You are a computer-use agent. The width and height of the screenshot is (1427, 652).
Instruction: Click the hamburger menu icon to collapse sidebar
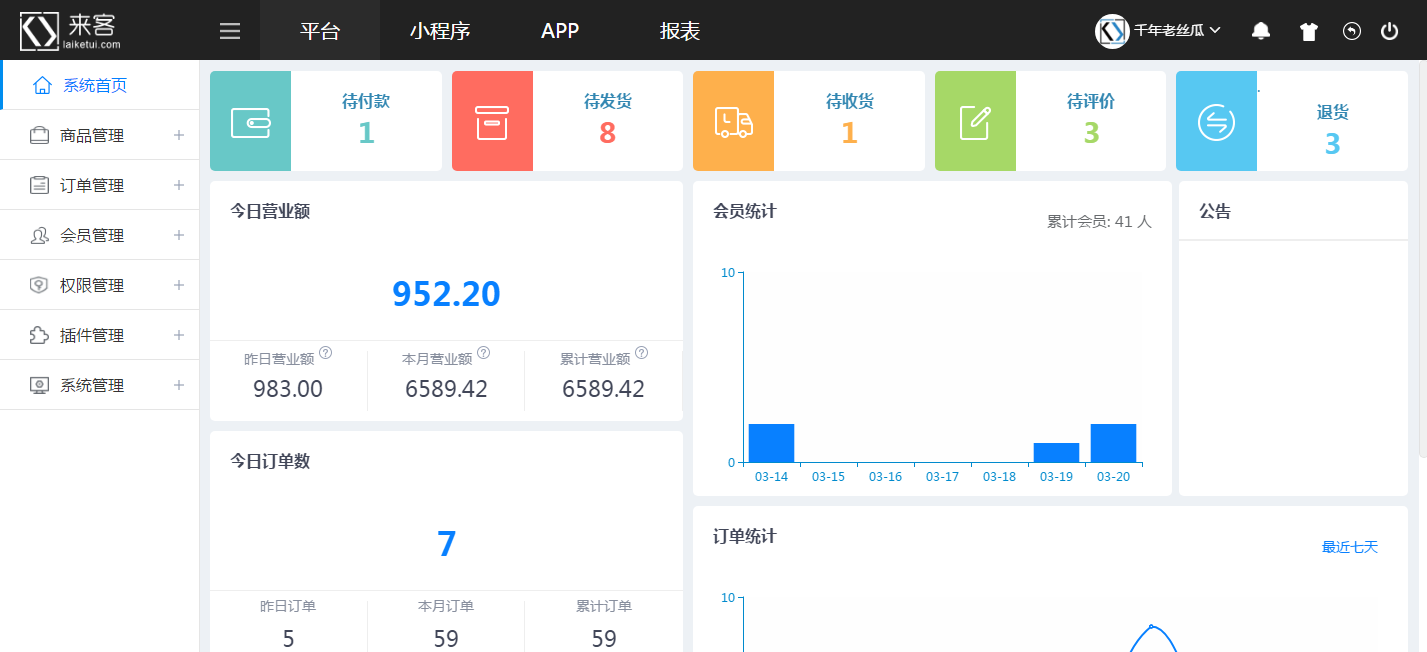coord(230,31)
